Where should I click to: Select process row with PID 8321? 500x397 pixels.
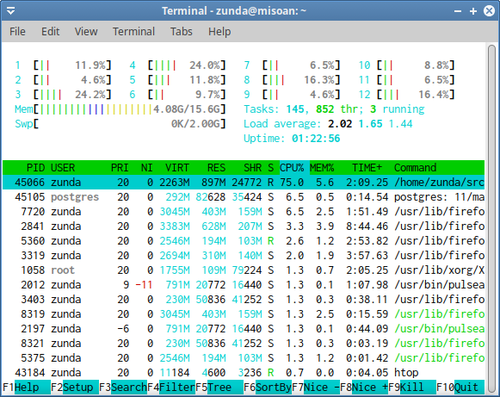pyautogui.click(x=244, y=344)
